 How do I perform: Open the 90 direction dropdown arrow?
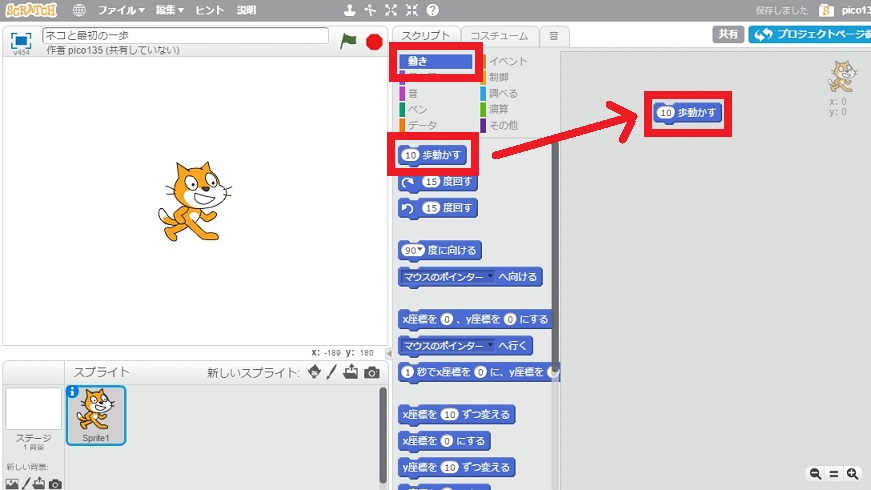pos(421,249)
